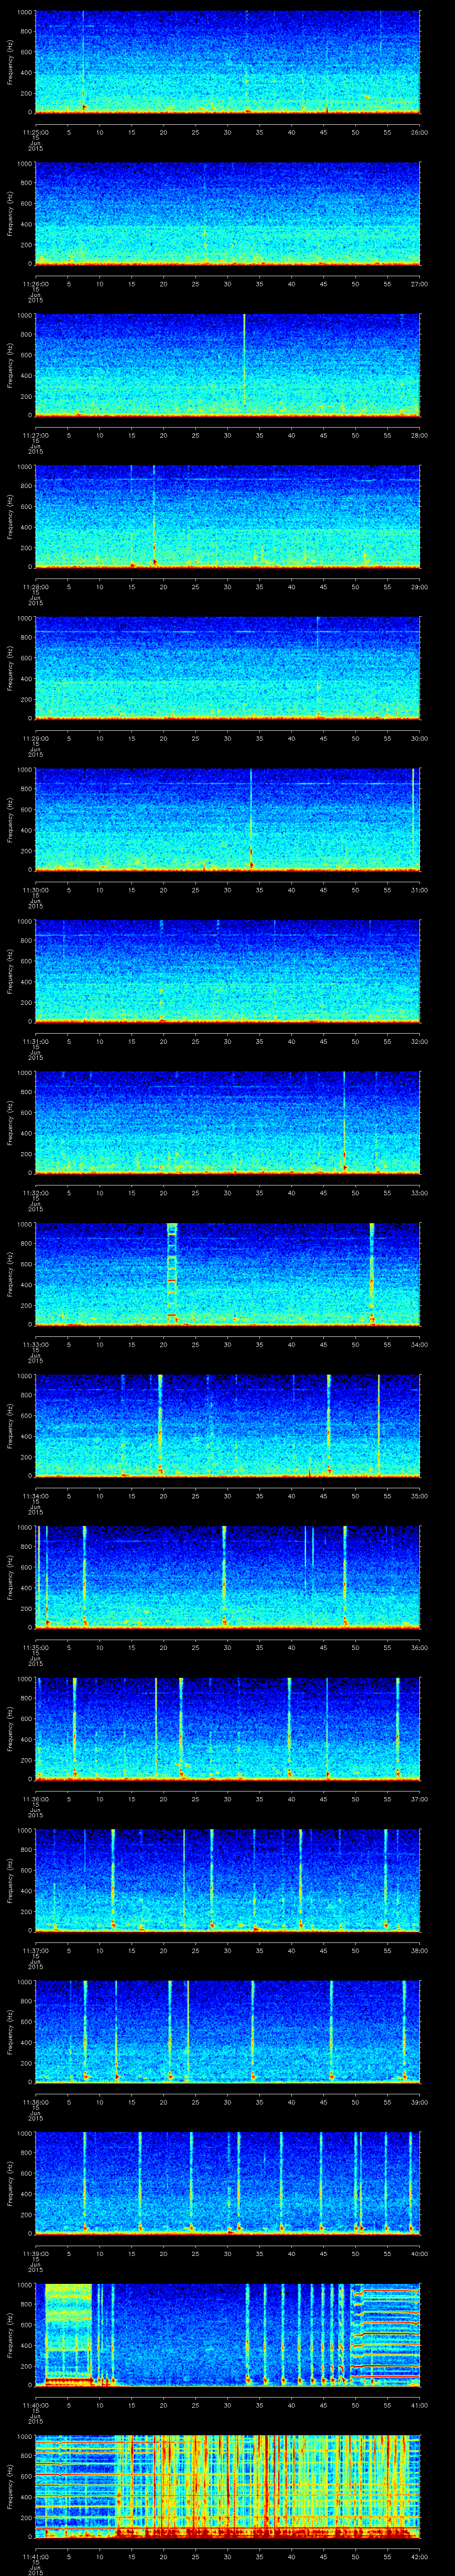The height and width of the screenshot is (2576, 455).
Task: Choose the 11:36:00 time label
Action: (35, 1799)
